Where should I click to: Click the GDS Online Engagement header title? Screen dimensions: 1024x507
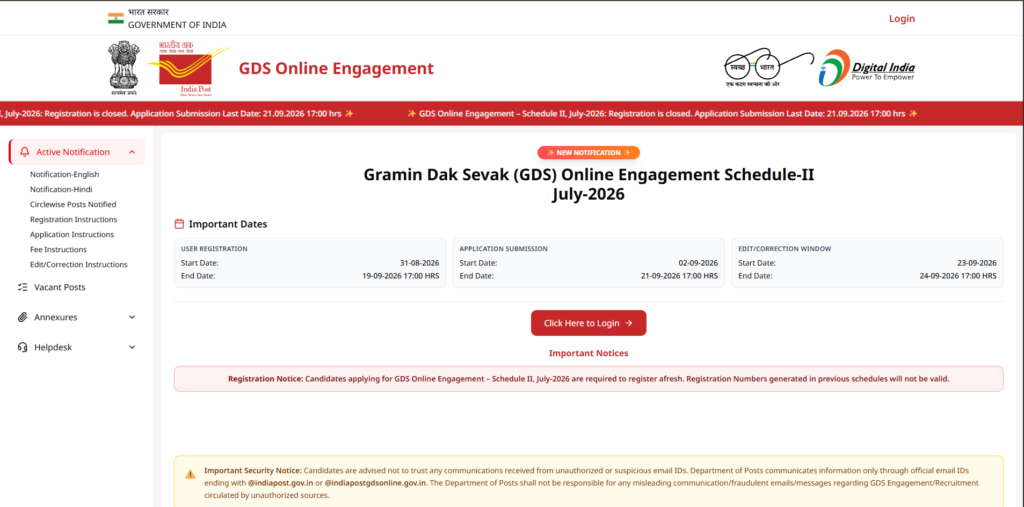pos(336,69)
